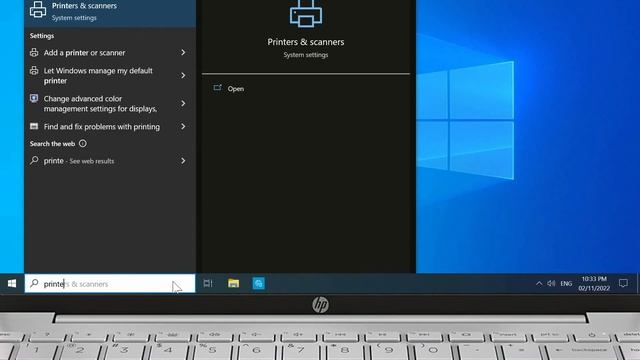Screen dimensions: 640x360
Task: Click the Settings section heading
Action: pyautogui.click(x=42, y=36)
